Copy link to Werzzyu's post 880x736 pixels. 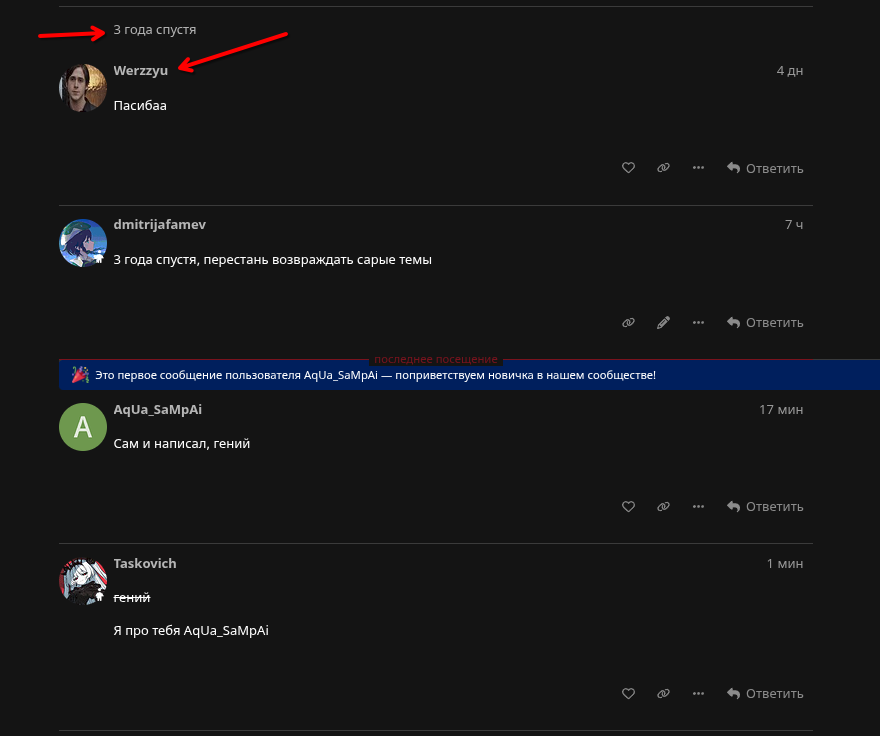663,168
